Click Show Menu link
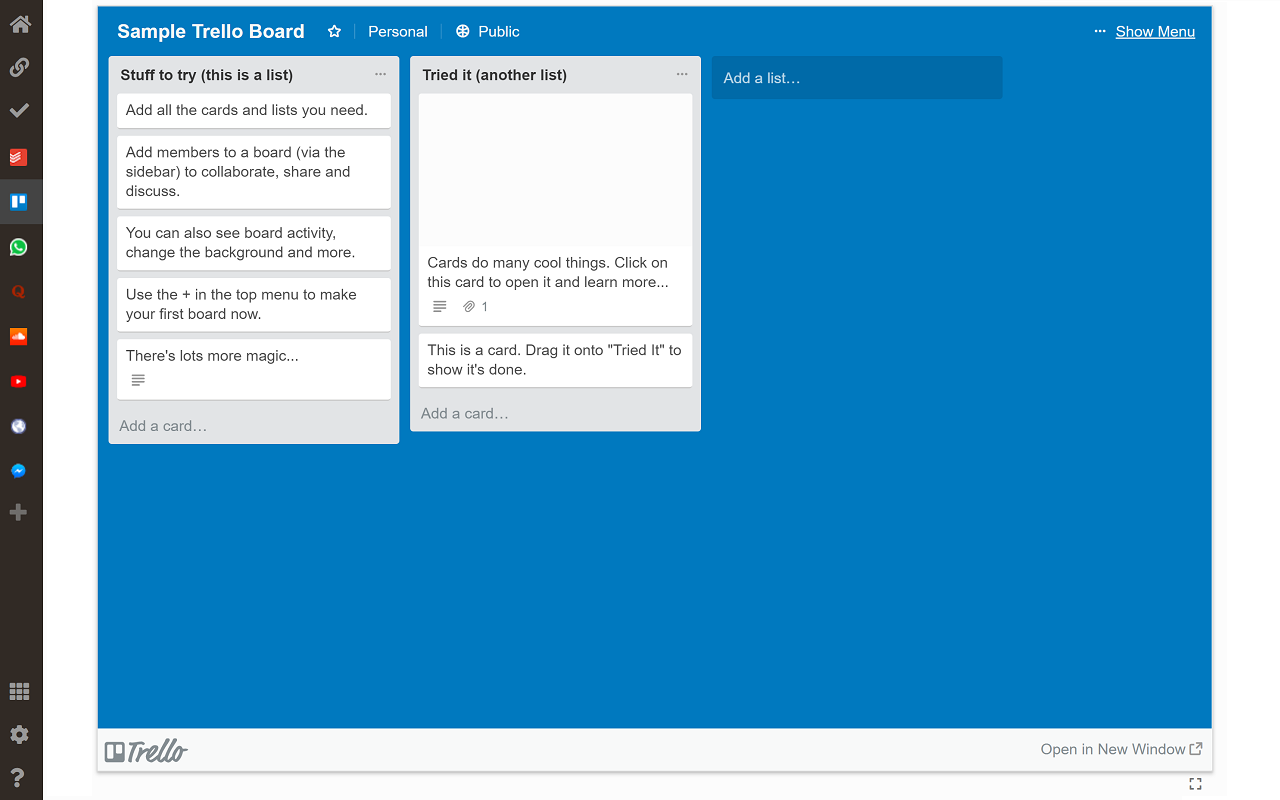The height and width of the screenshot is (800, 1280). [x=1155, y=31]
